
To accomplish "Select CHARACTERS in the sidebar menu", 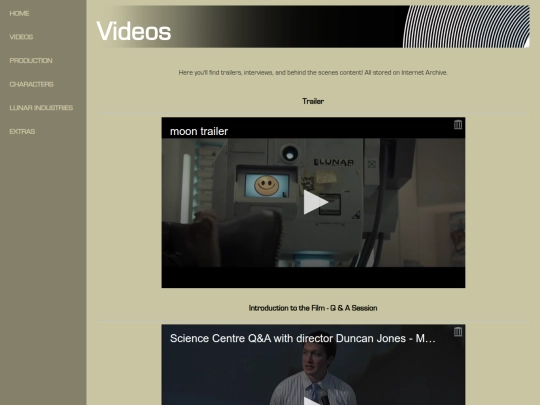I will [31, 84].
